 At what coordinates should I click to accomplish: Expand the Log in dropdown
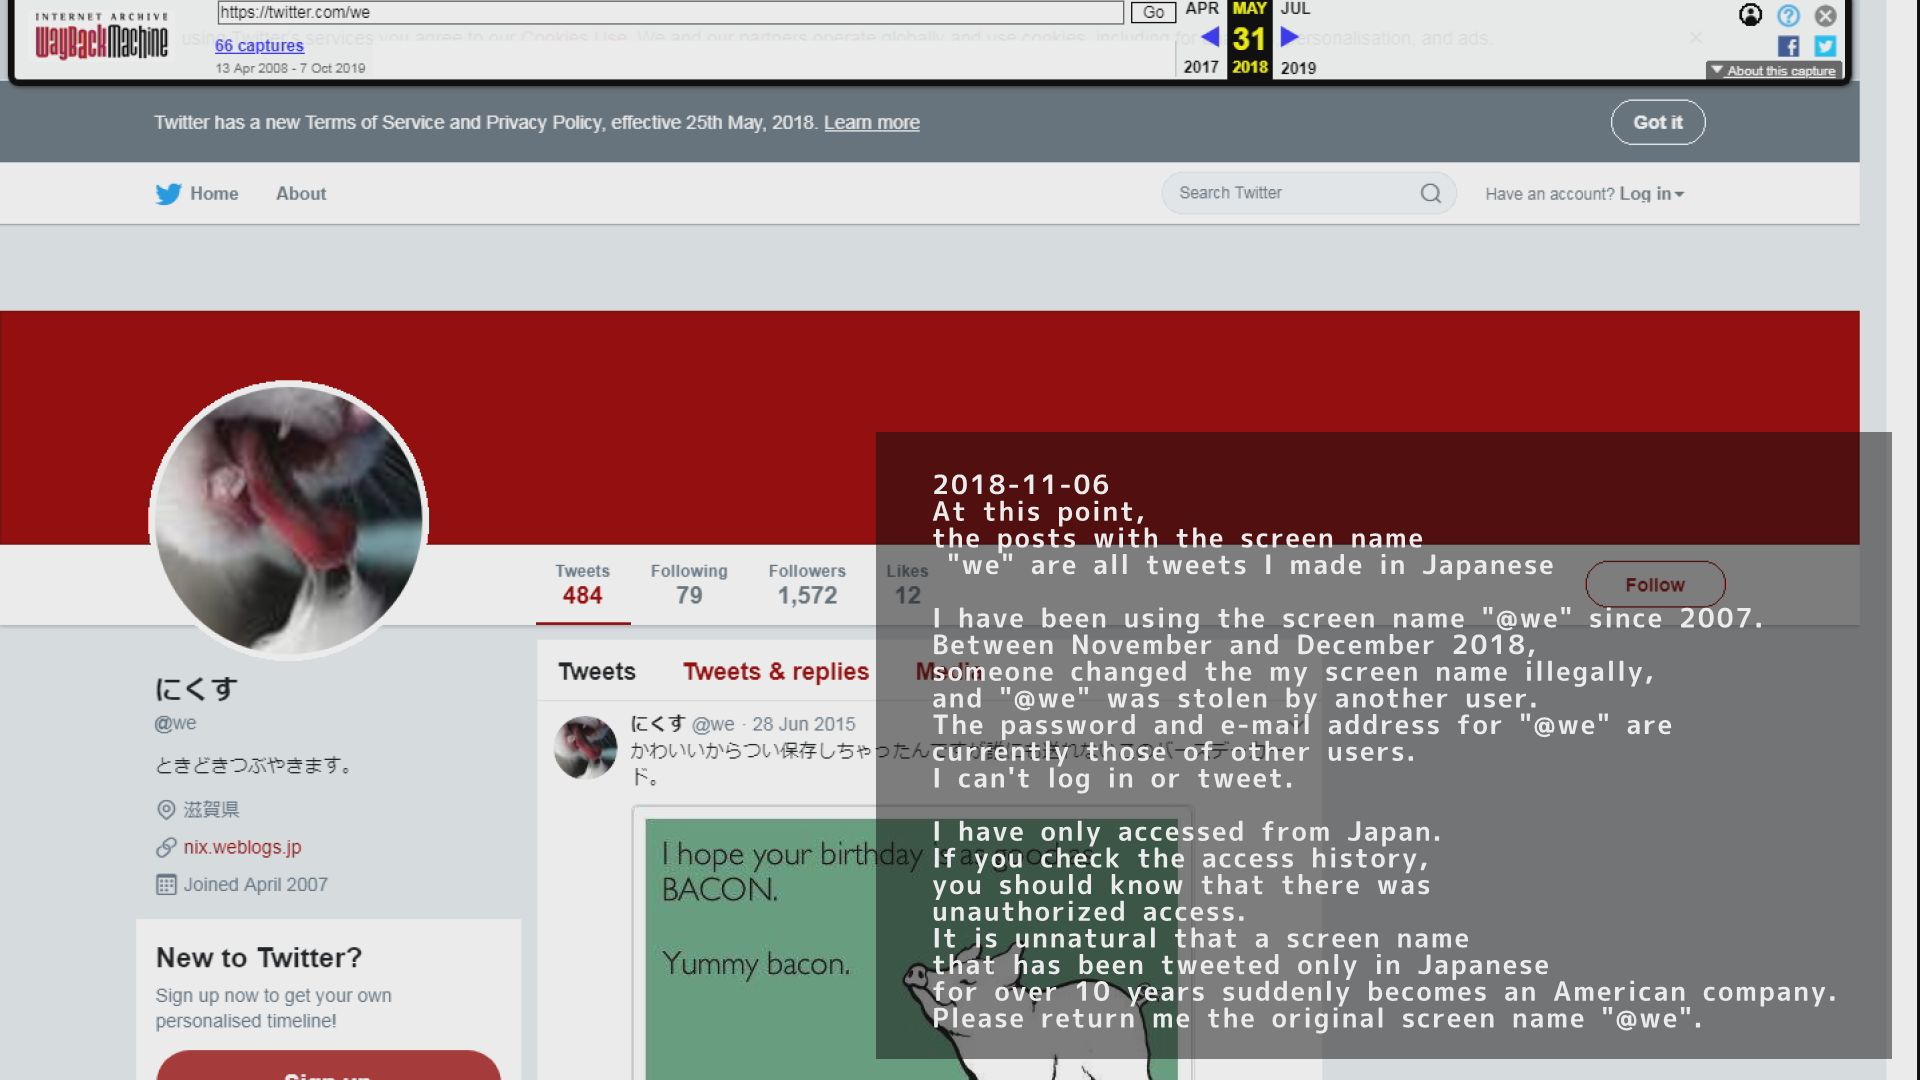pos(1651,194)
